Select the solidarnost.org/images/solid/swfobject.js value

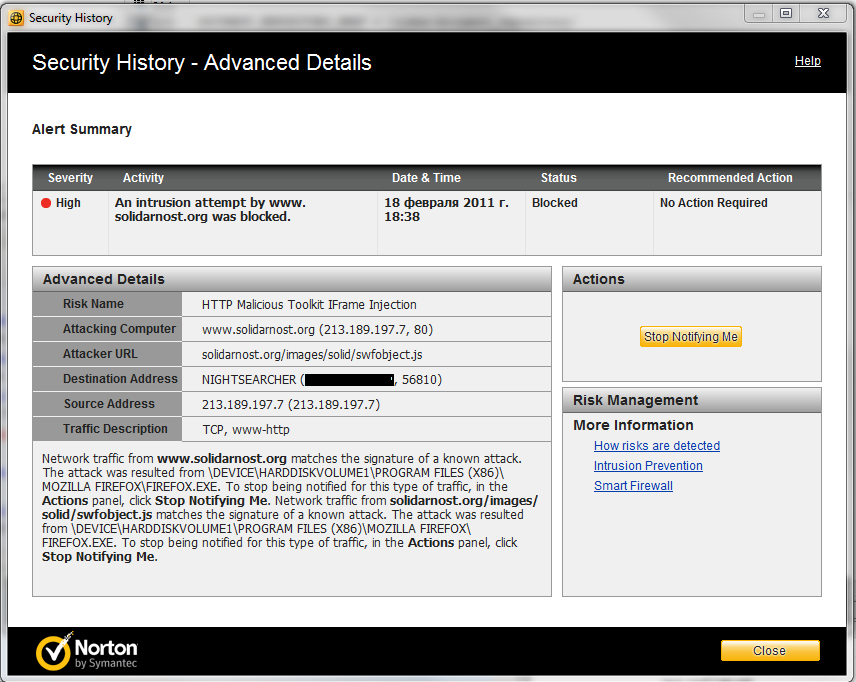point(312,355)
